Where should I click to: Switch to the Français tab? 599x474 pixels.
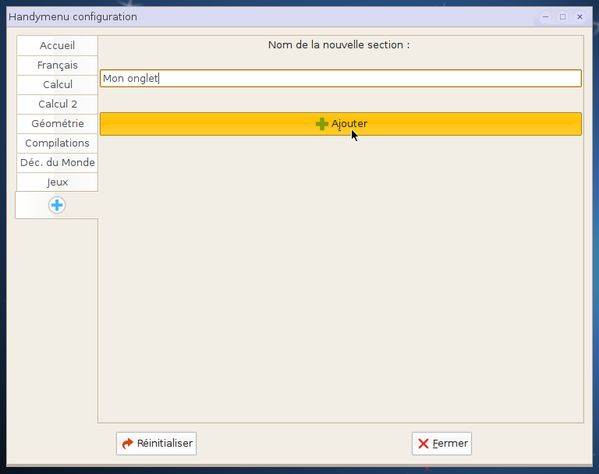pos(57,65)
